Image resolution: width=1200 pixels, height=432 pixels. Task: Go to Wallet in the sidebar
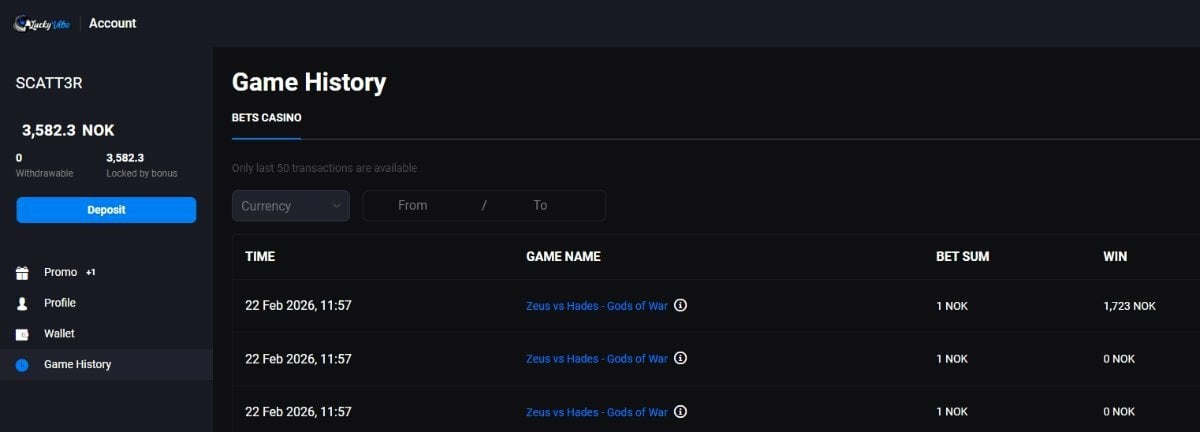[x=59, y=334]
